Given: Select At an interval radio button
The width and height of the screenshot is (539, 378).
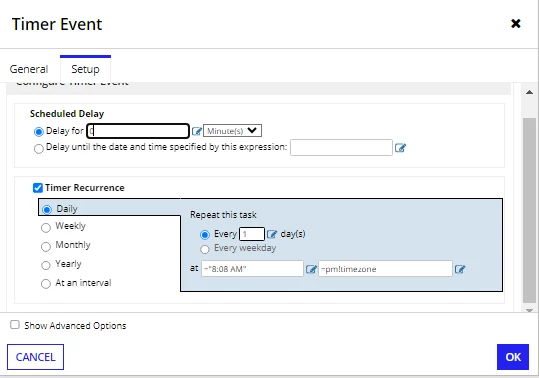Looking at the screenshot, I should [x=46, y=284].
